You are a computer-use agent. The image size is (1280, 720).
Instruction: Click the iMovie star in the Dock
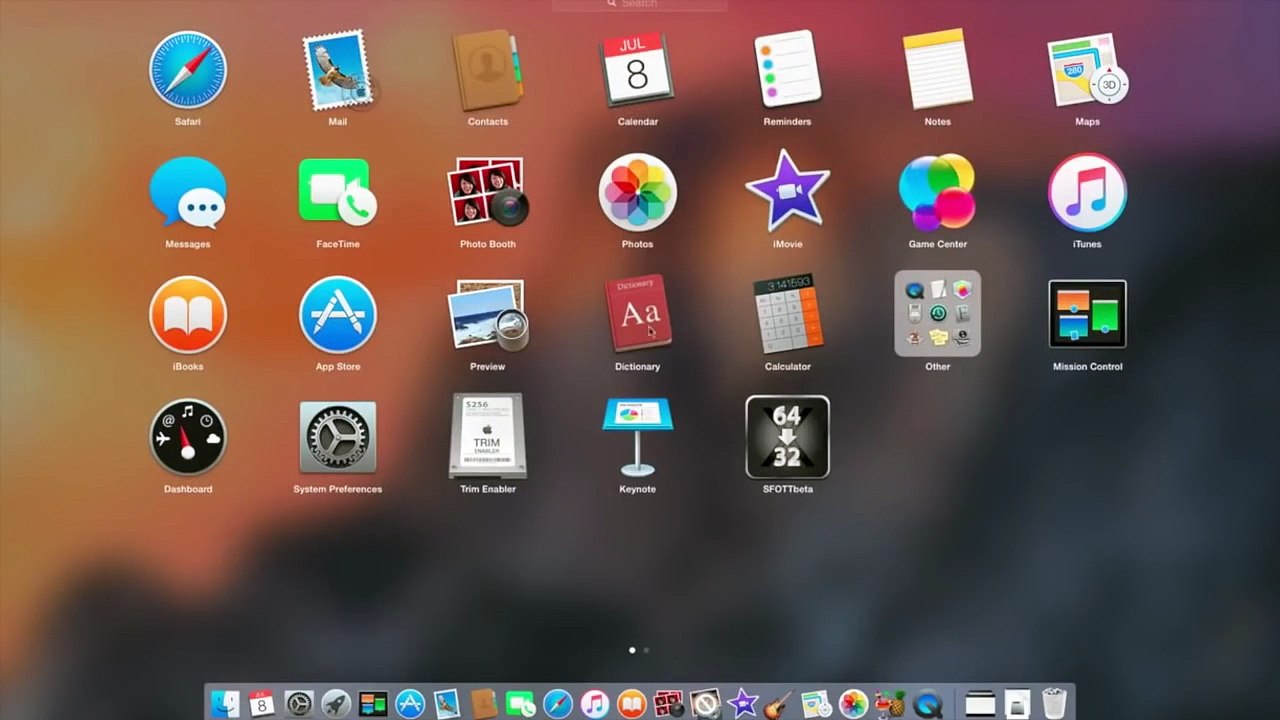pyautogui.click(x=742, y=704)
